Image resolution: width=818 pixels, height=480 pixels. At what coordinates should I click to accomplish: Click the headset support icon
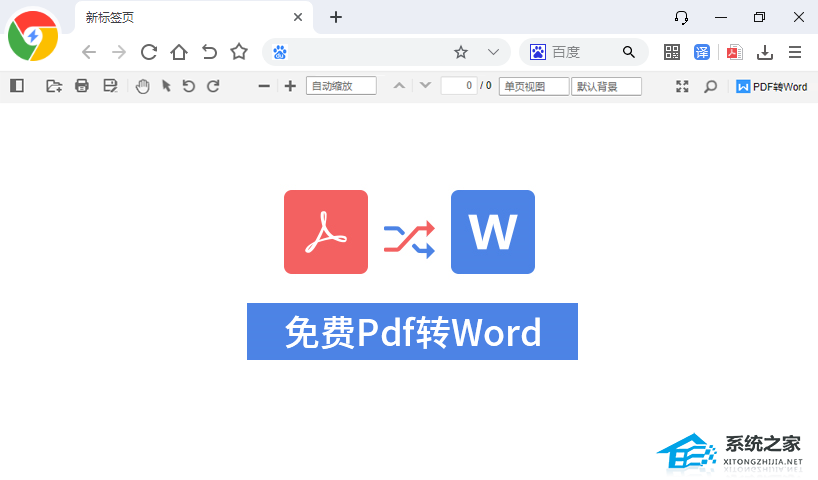[681, 18]
